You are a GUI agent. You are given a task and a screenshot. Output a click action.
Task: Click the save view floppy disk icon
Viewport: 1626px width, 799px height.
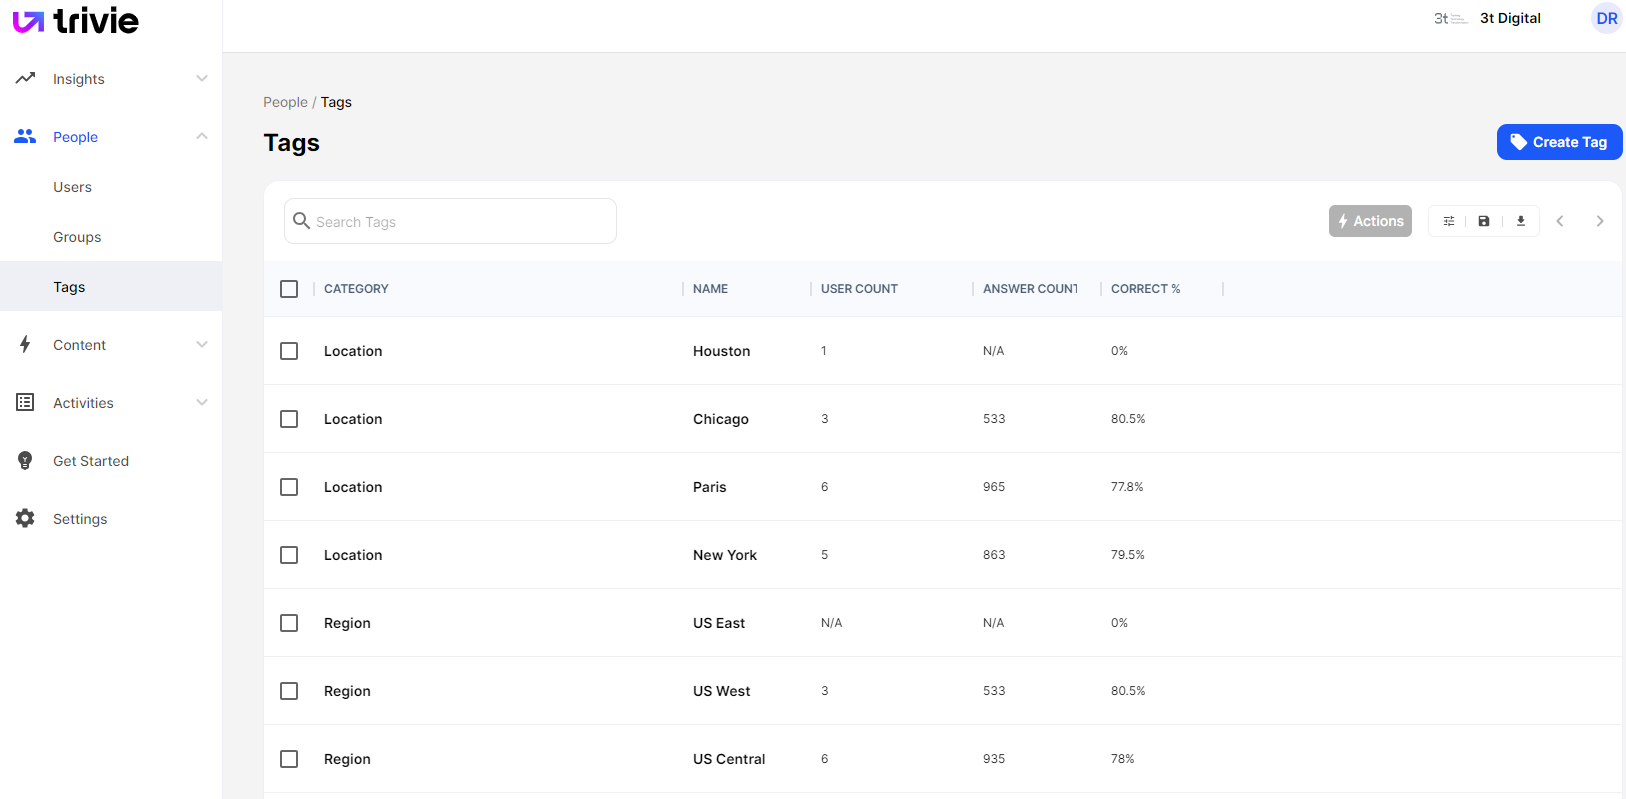(x=1484, y=221)
